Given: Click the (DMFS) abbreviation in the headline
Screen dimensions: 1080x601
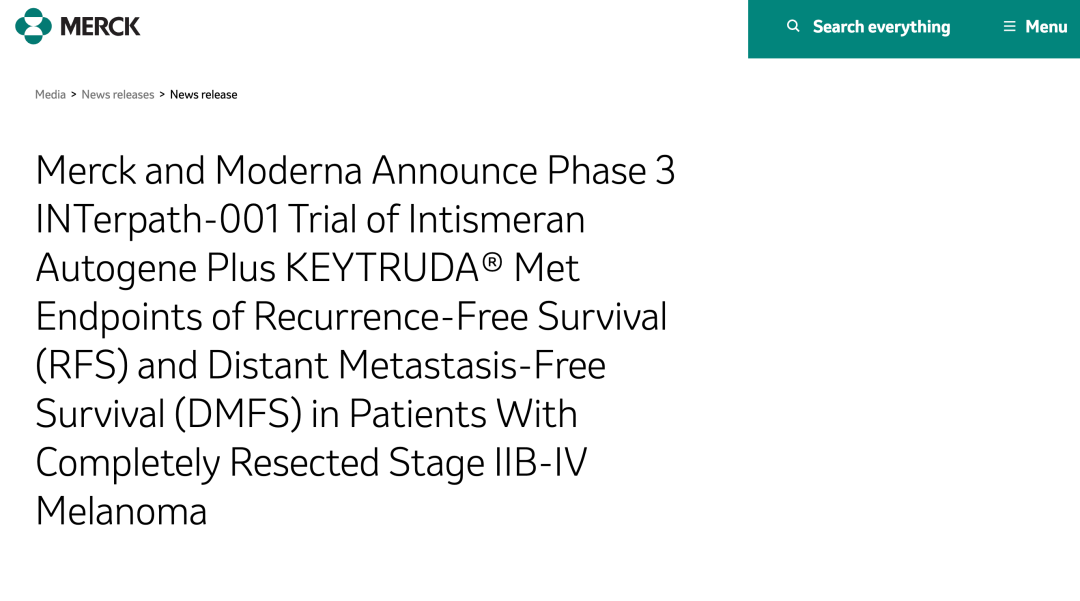Looking at the screenshot, I should 238,414.
